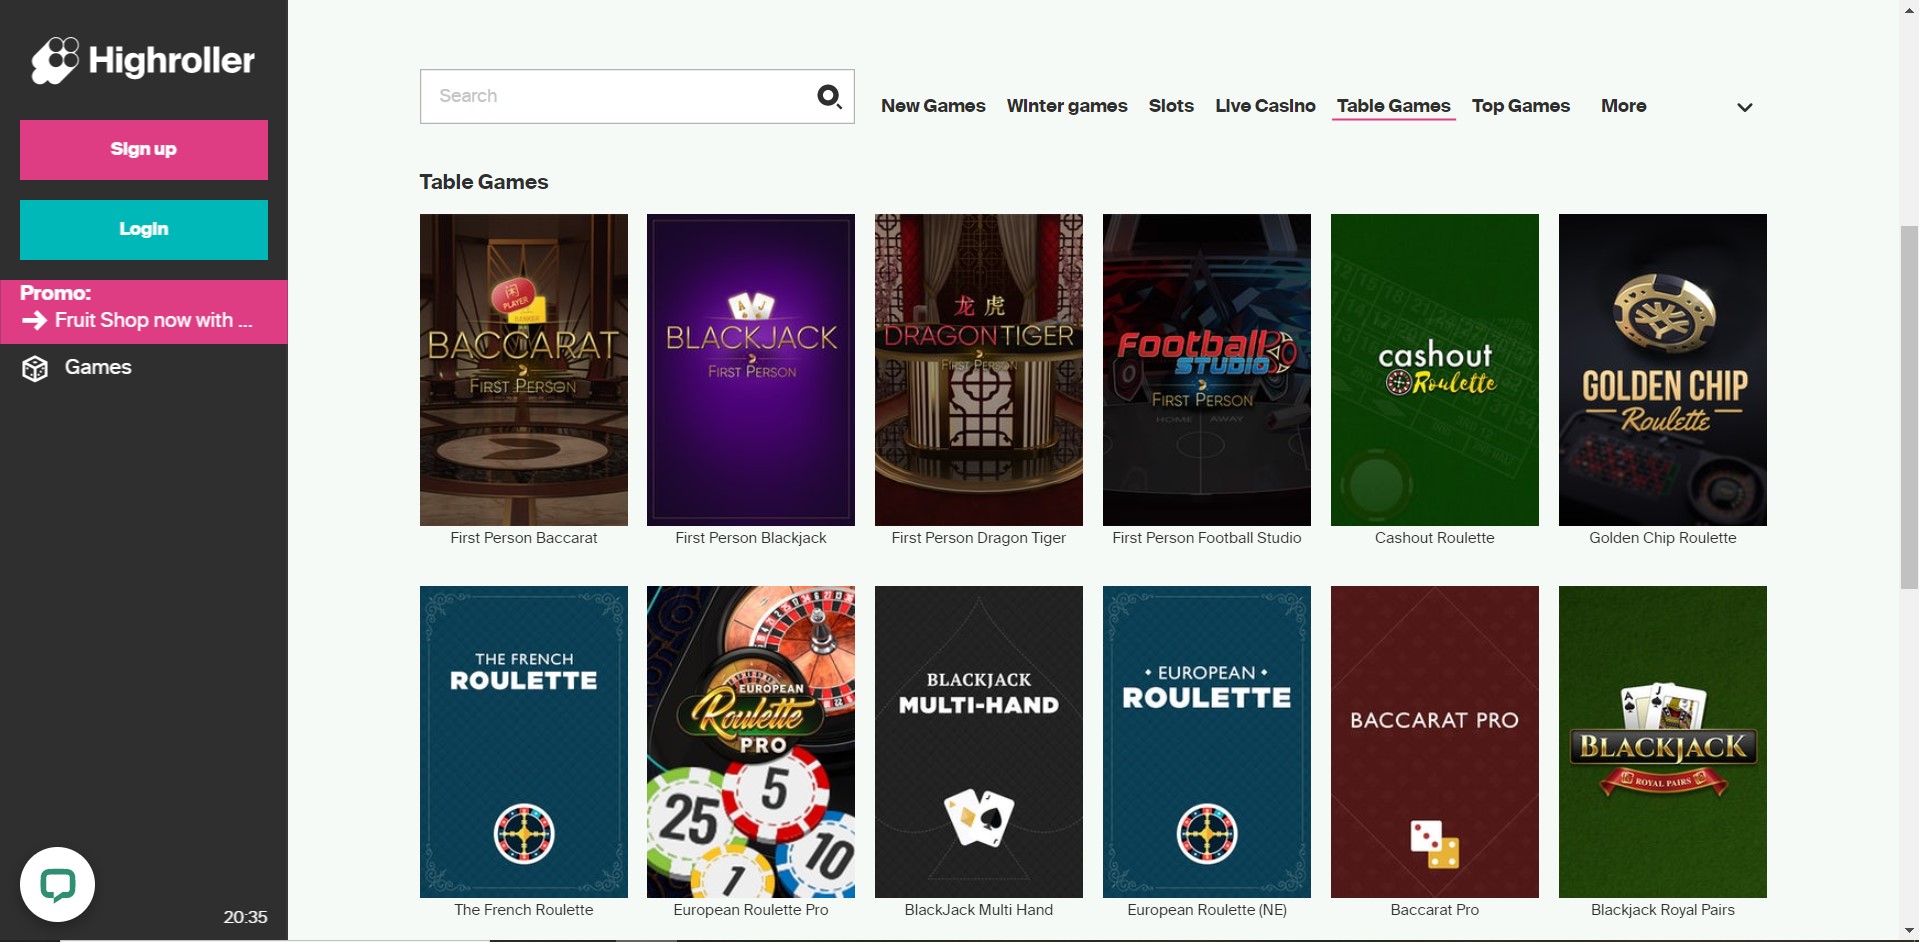Switch to the Slots tab
This screenshot has width=1919, height=942.
1171,106
